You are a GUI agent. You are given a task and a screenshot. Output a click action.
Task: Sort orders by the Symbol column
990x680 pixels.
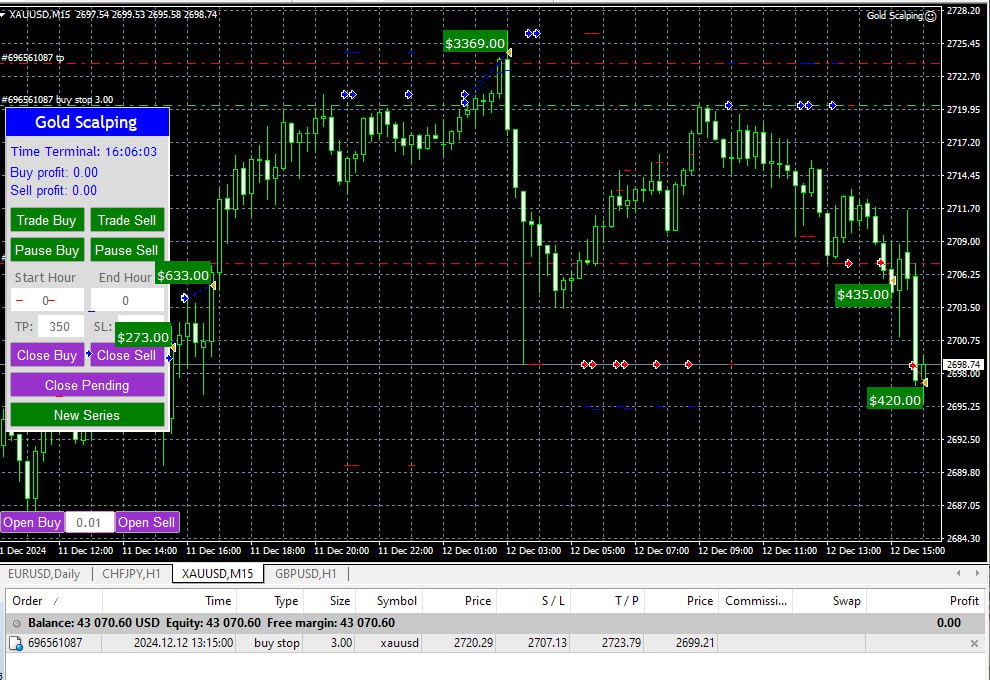click(388, 601)
